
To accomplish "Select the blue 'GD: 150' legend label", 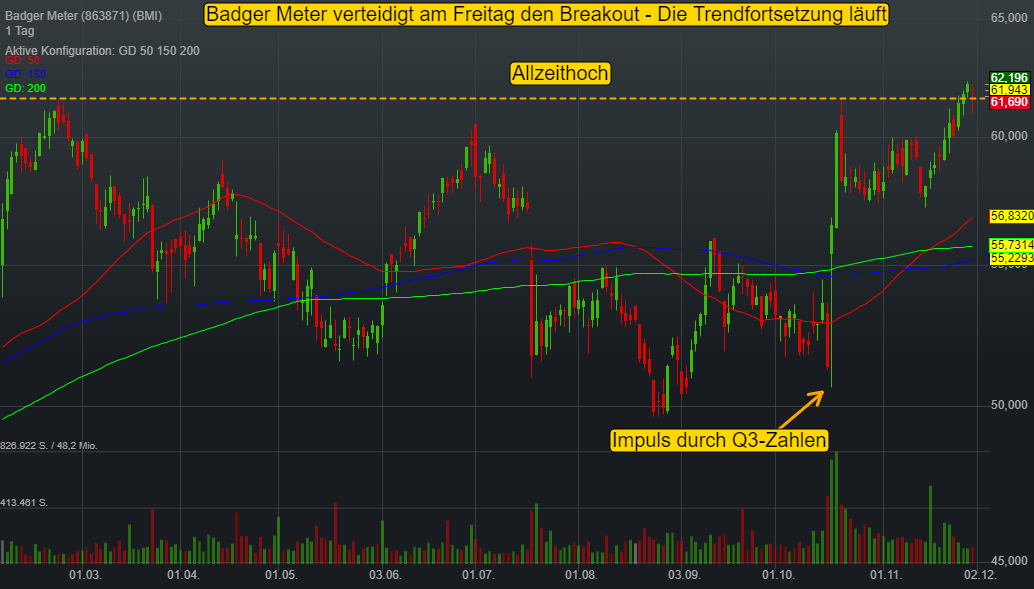I will click(x=26, y=75).
